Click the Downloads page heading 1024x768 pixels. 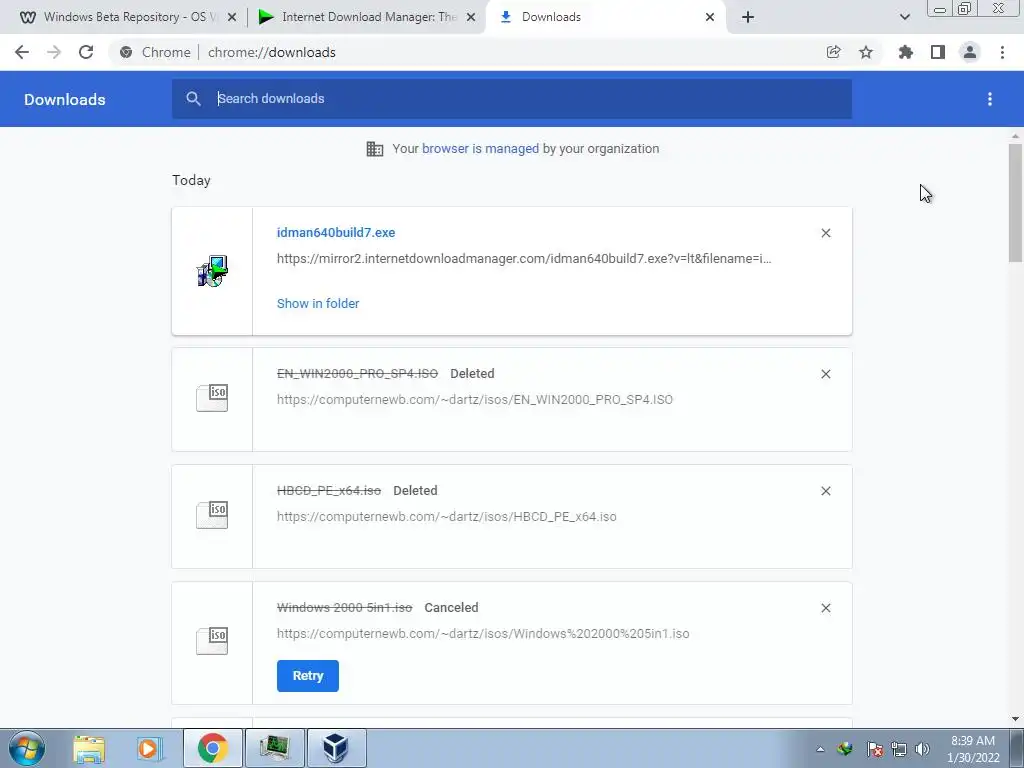(65, 99)
